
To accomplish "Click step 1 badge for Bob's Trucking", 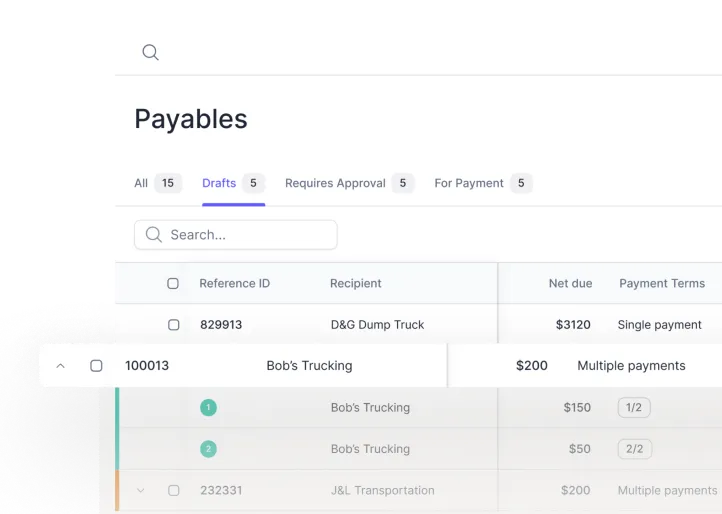I will pos(208,407).
